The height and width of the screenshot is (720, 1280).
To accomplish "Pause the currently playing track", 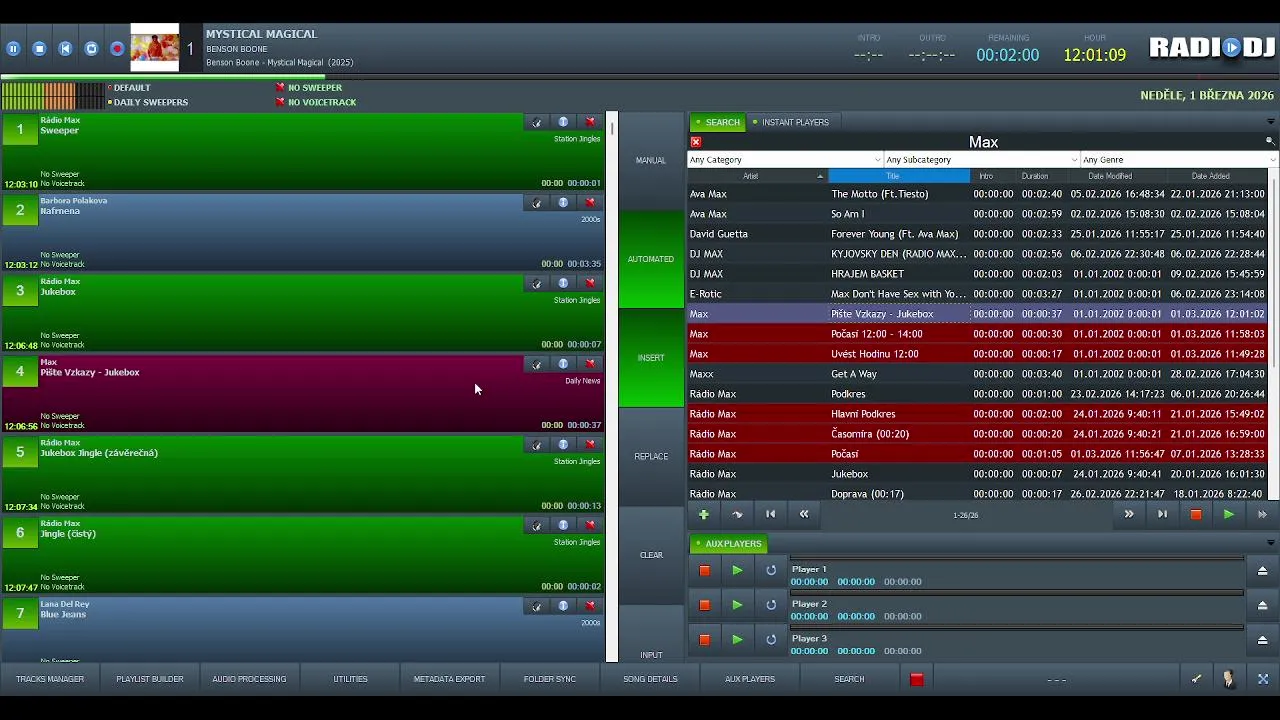I will pos(13,48).
